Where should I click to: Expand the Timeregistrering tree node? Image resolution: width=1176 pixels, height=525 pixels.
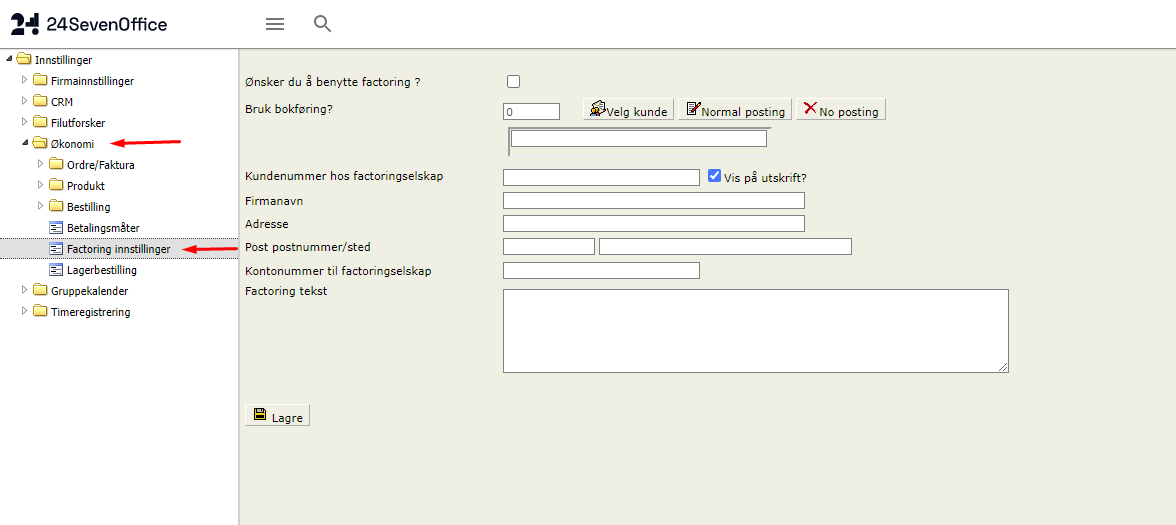25,311
